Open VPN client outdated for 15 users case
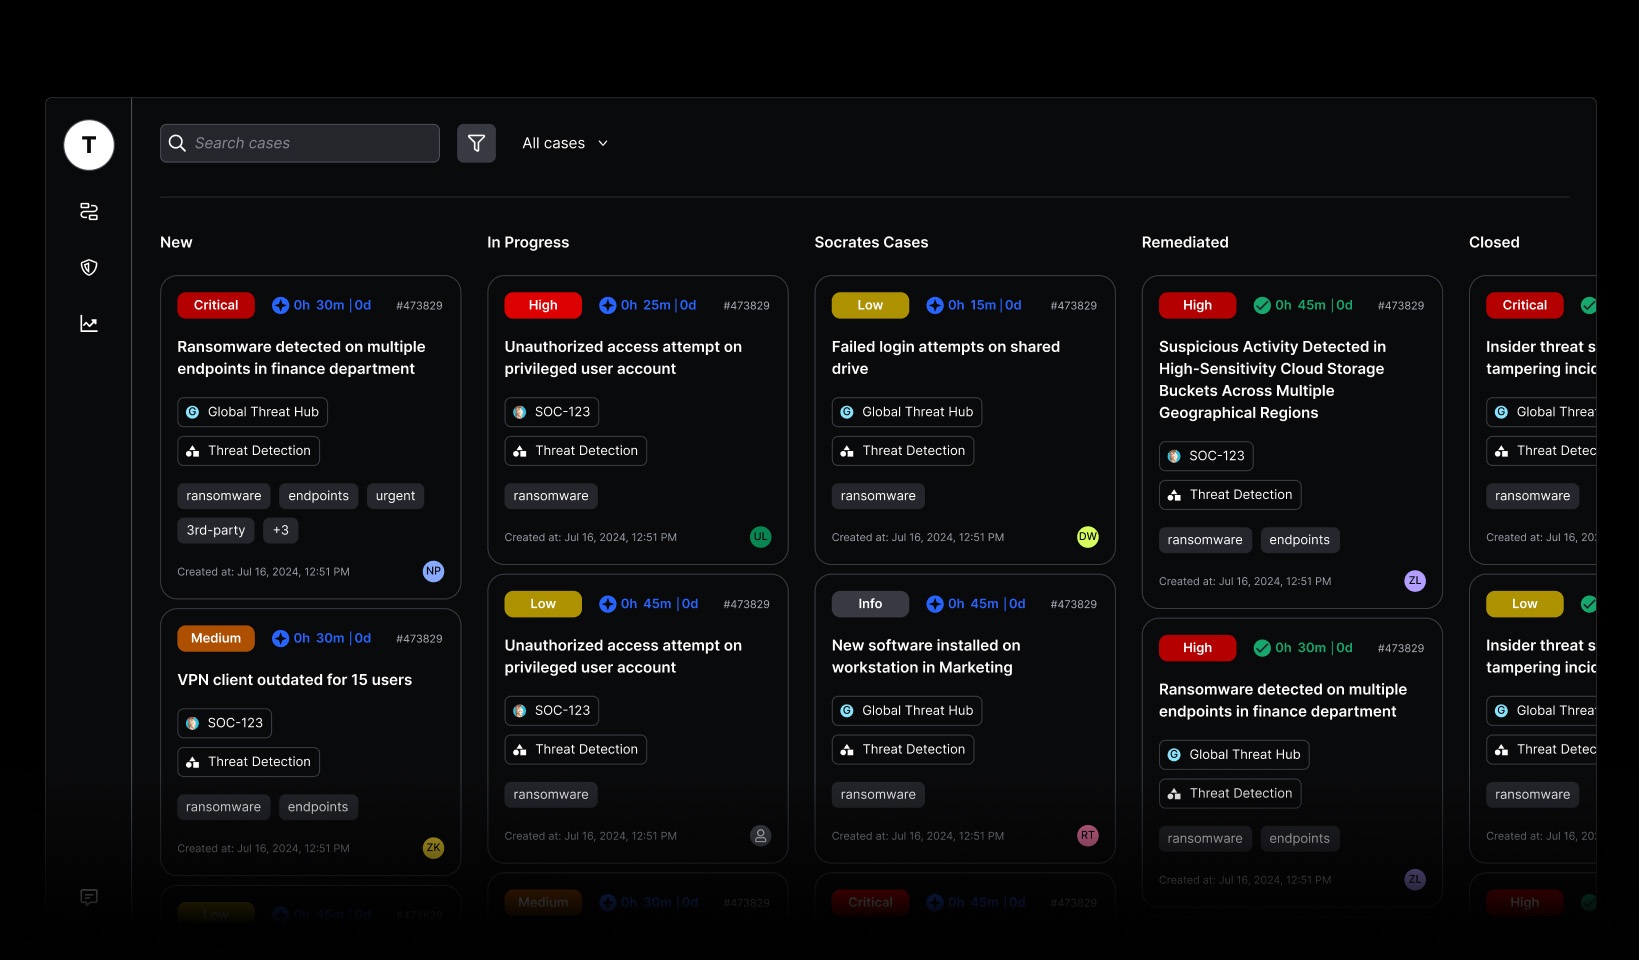Image resolution: width=1639 pixels, height=960 pixels. (x=294, y=680)
